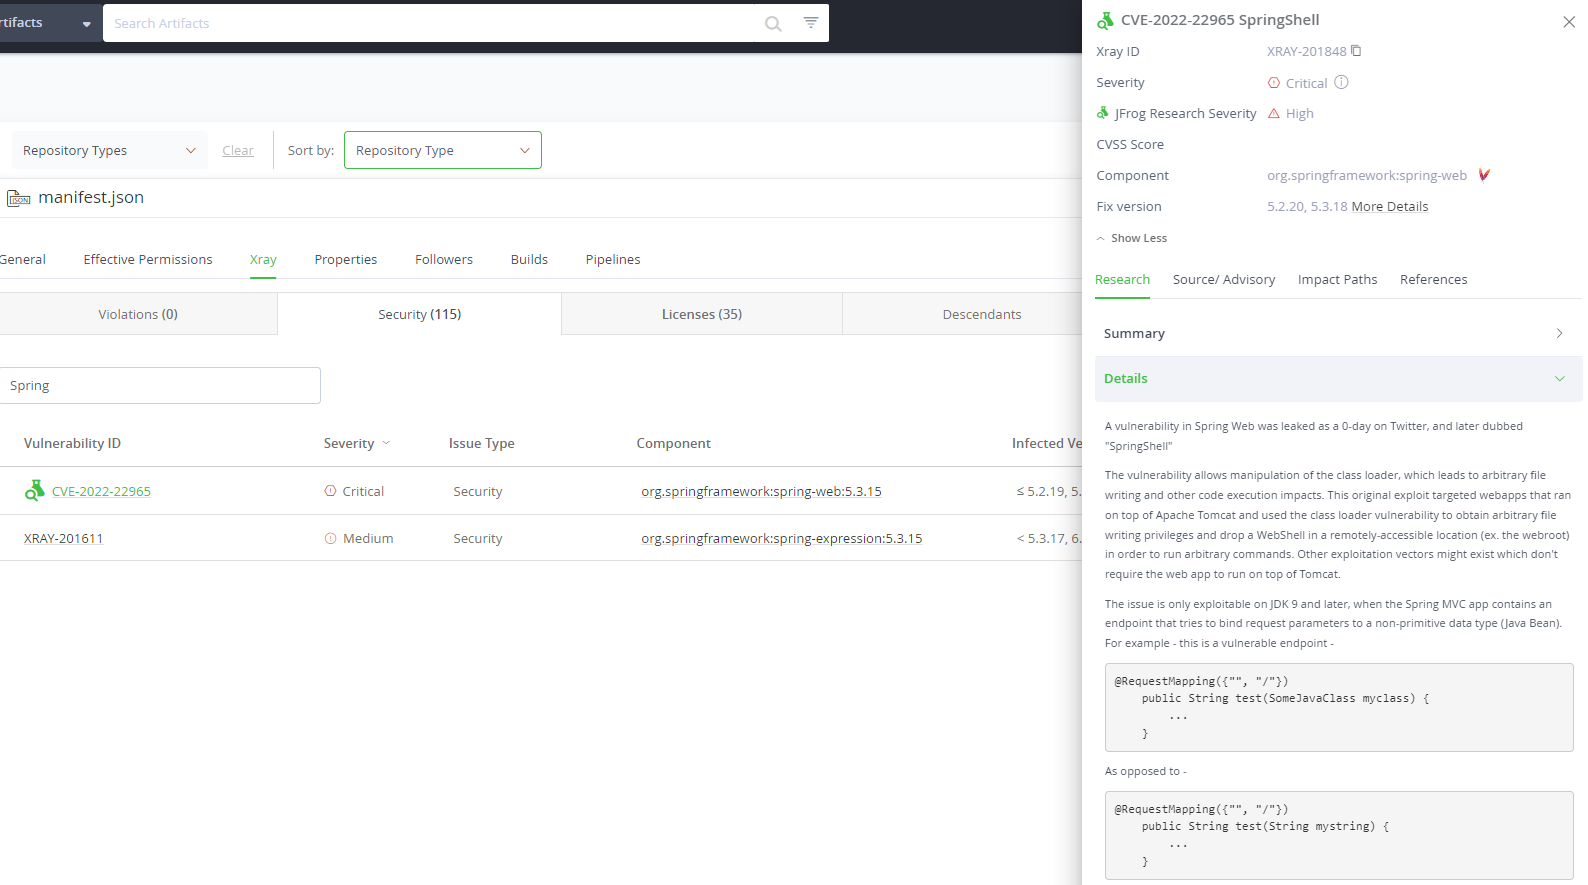Sort table by Severity column arrow

387,443
